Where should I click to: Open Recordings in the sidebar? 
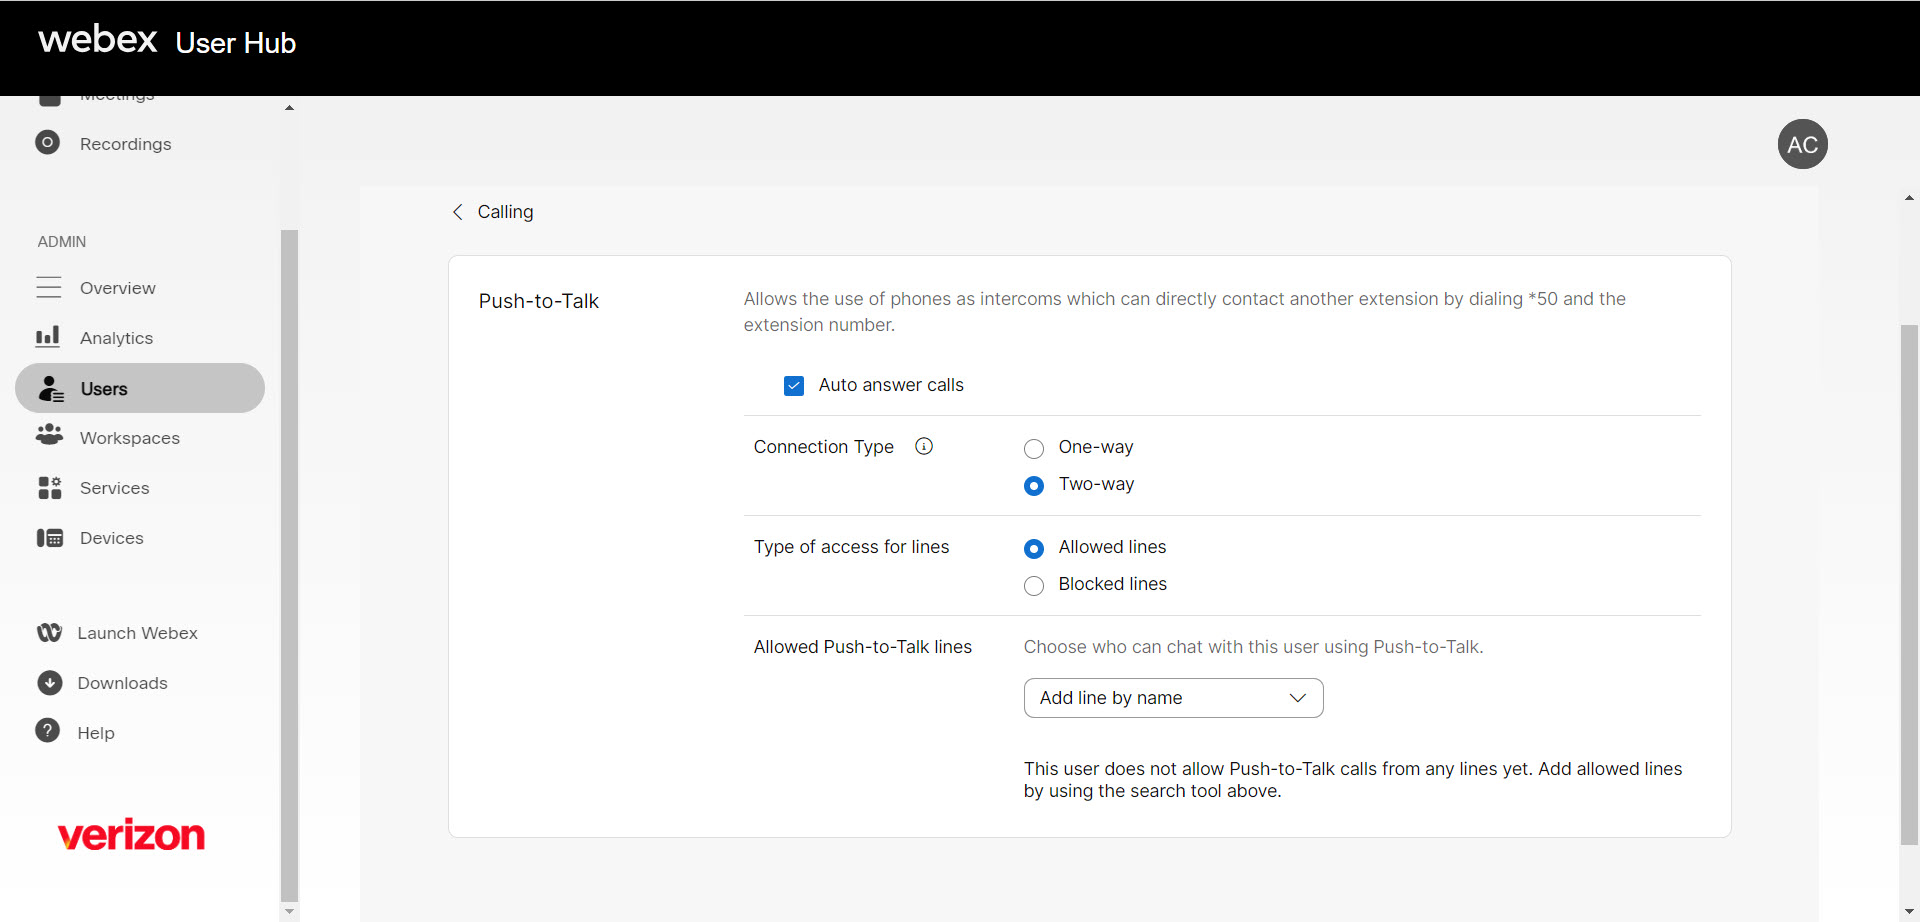click(x=126, y=144)
